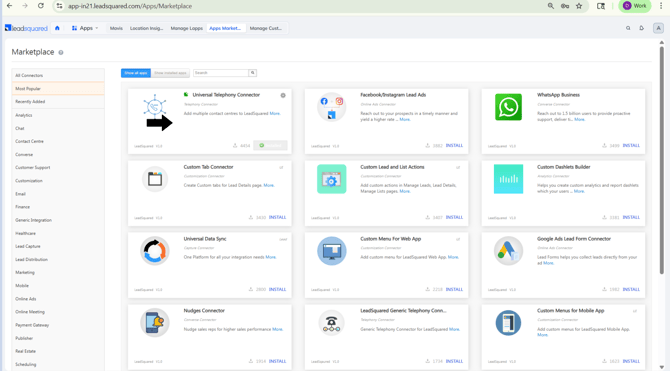Click the browser back arrow
670x371 pixels.
click(9, 6)
